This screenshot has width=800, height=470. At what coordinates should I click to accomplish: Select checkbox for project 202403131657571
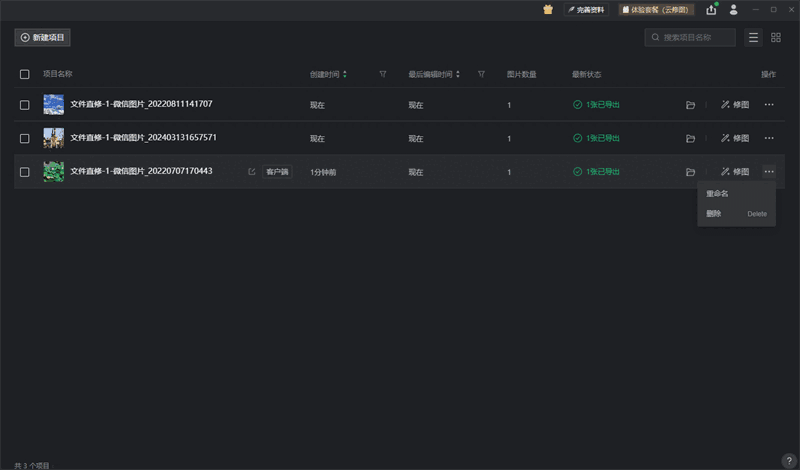coord(25,138)
